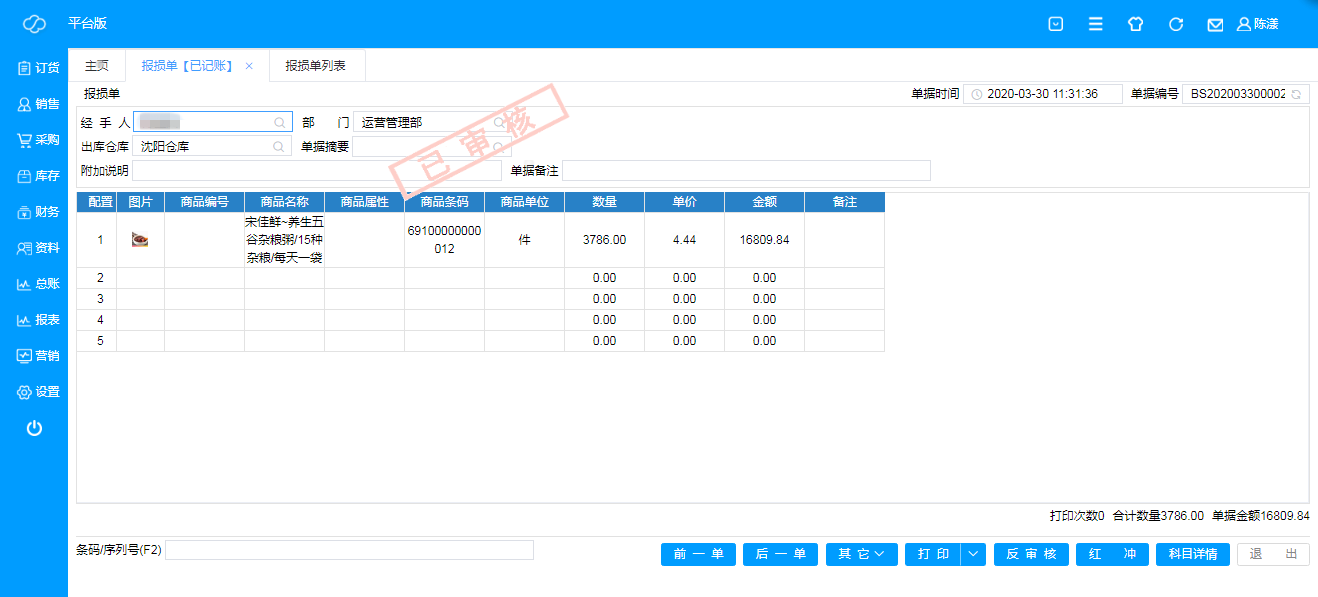The height and width of the screenshot is (597, 1318).
Task: Click the 反审核 button
Action: (1031, 554)
